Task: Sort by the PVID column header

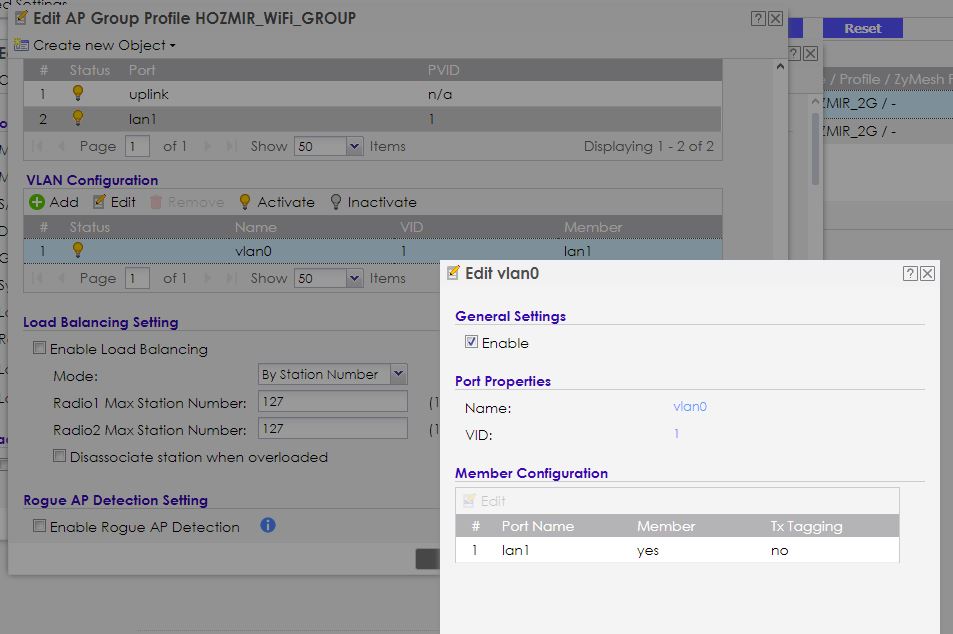Action: pos(443,70)
